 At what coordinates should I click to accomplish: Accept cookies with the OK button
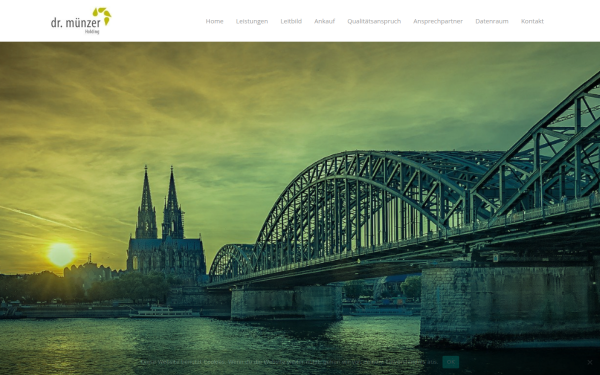pyautogui.click(x=451, y=362)
